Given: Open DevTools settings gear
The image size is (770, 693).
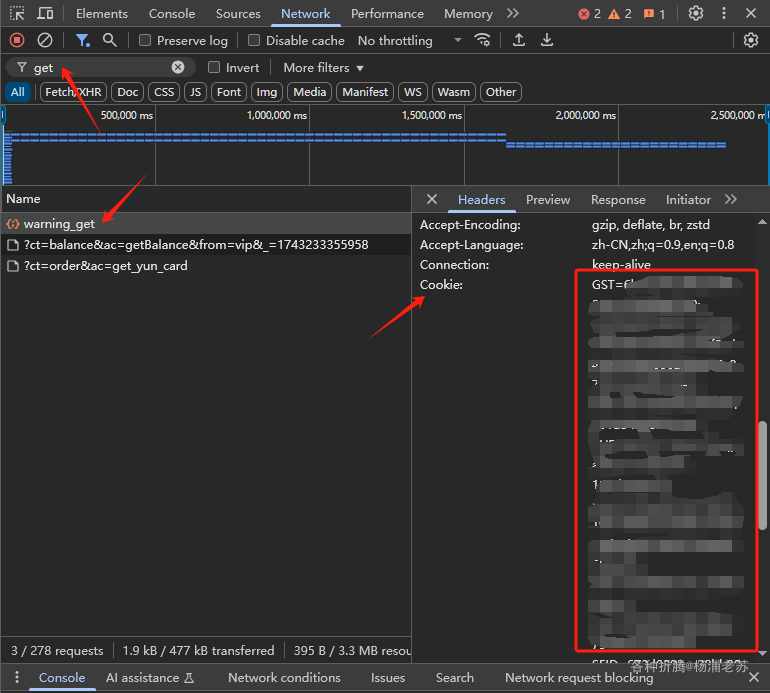Looking at the screenshot, I should click(x=696, y=14).
